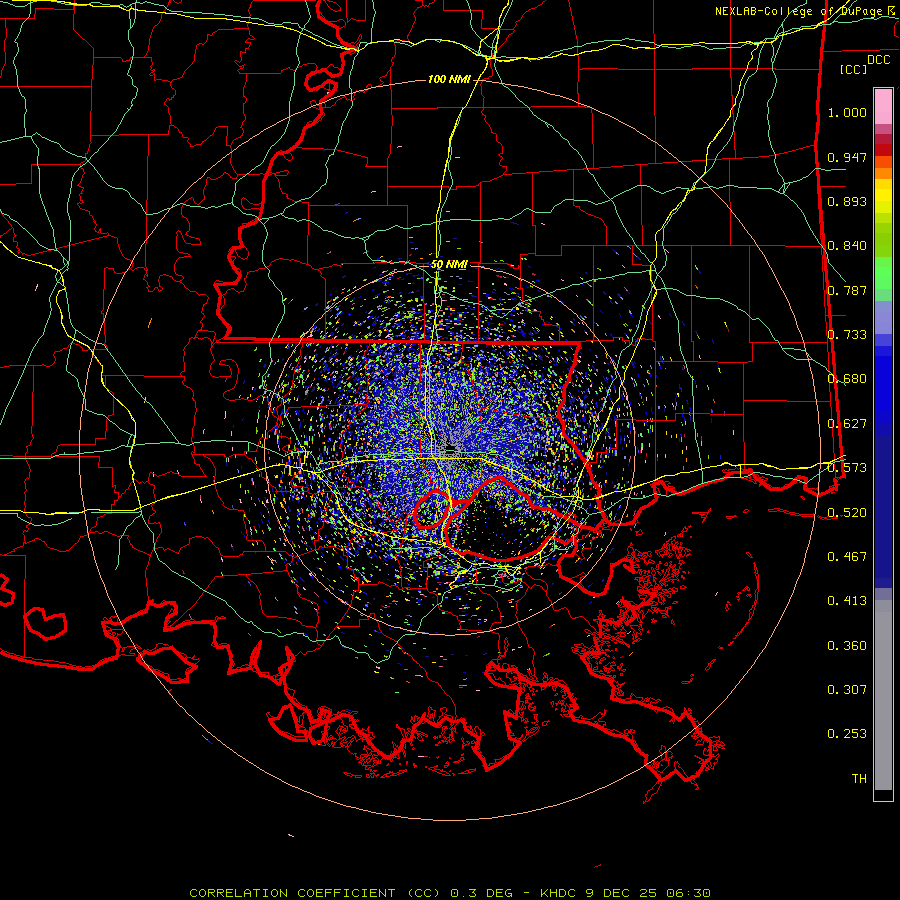
Task: Pick the gray segment of the color bar
Action: [x=883, y=695]
